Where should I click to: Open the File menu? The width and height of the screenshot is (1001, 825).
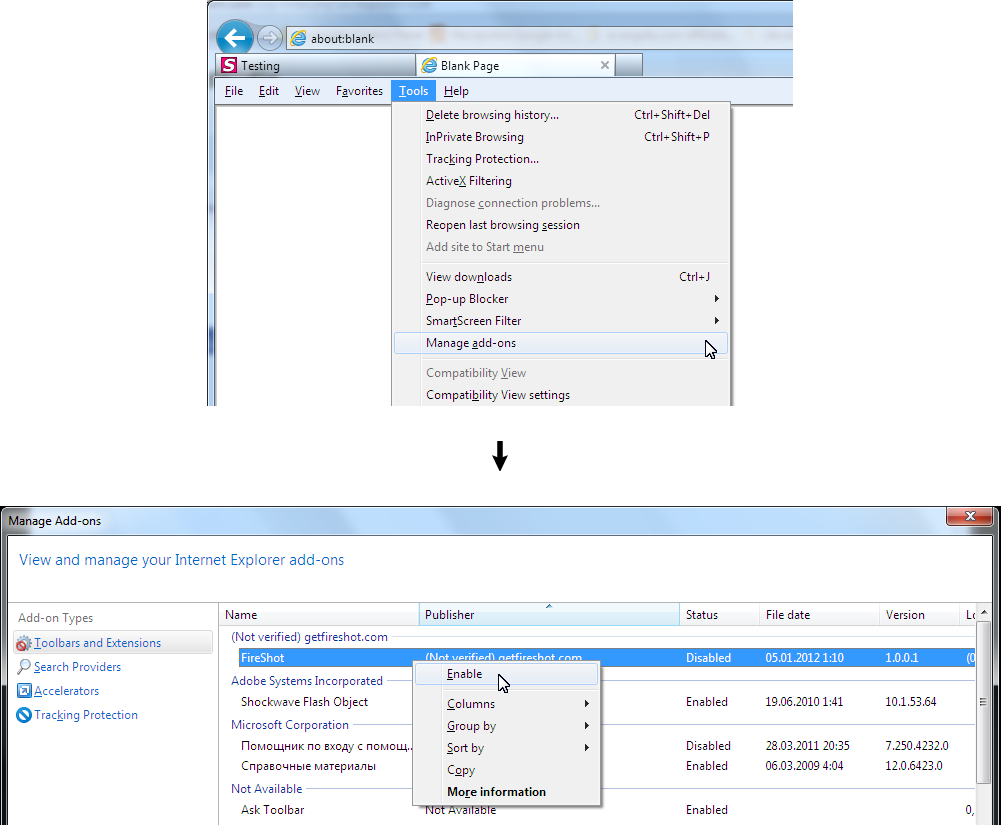pyautogui.click(x=234, y=91)
